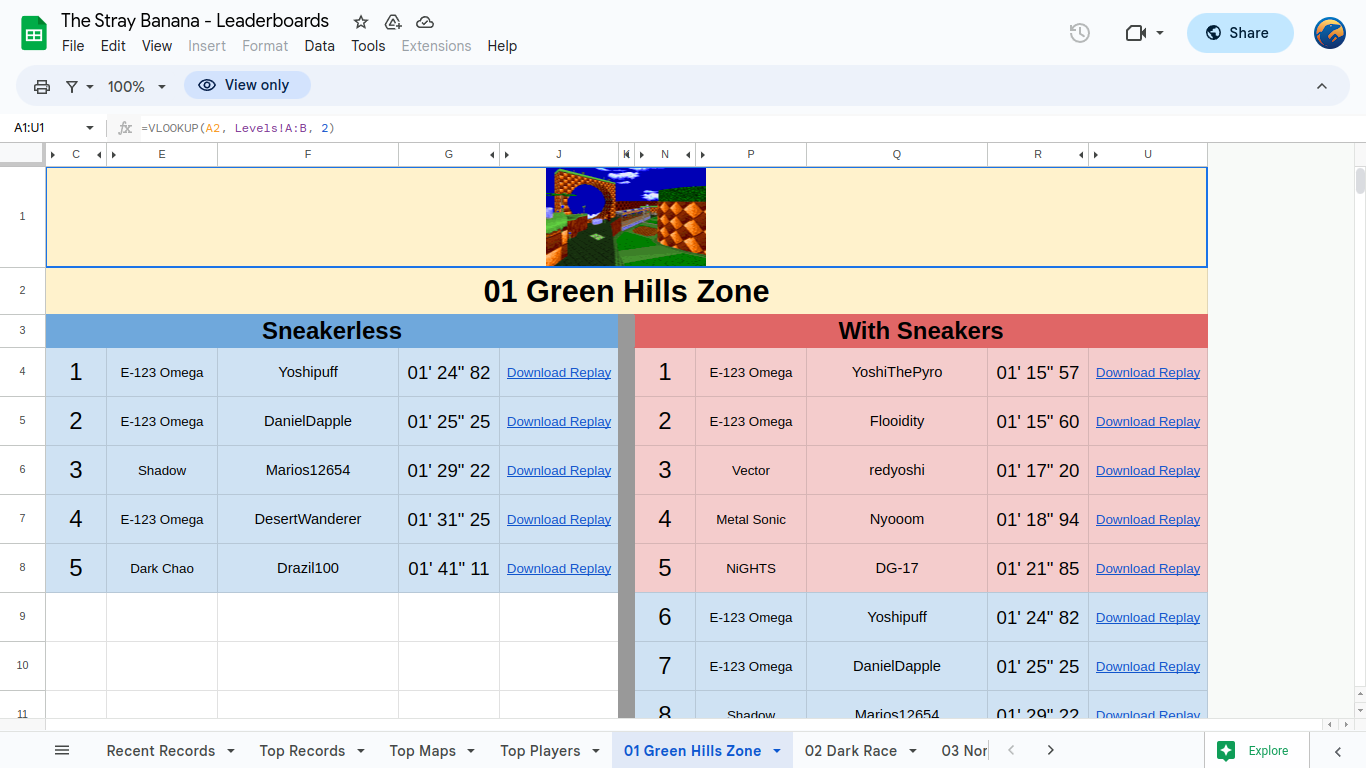Download Yoshipuff's Sneakerless replay link
Viewport: 1366px width, 768px height.
tap(558, 373)
